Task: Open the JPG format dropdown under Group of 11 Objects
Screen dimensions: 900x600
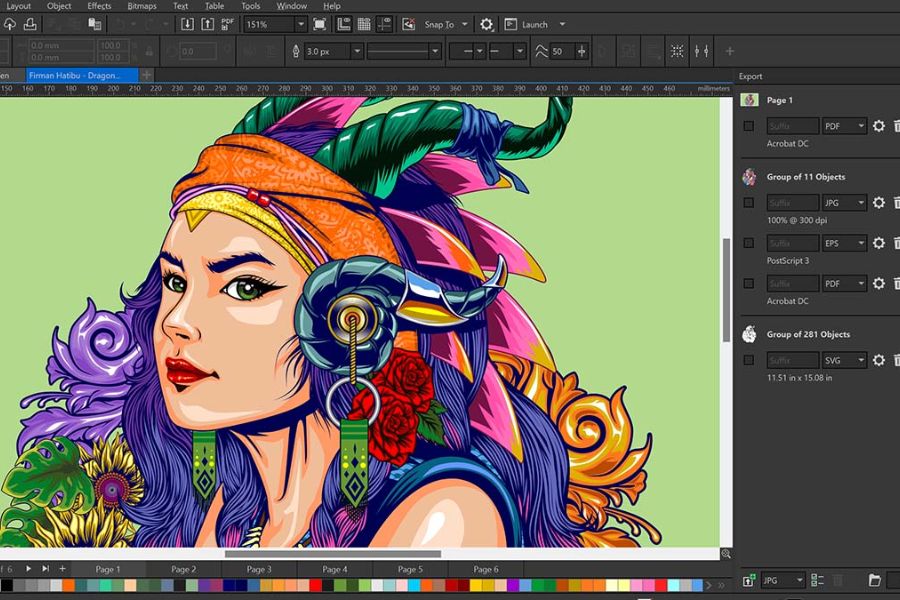Action: point(844,203)
